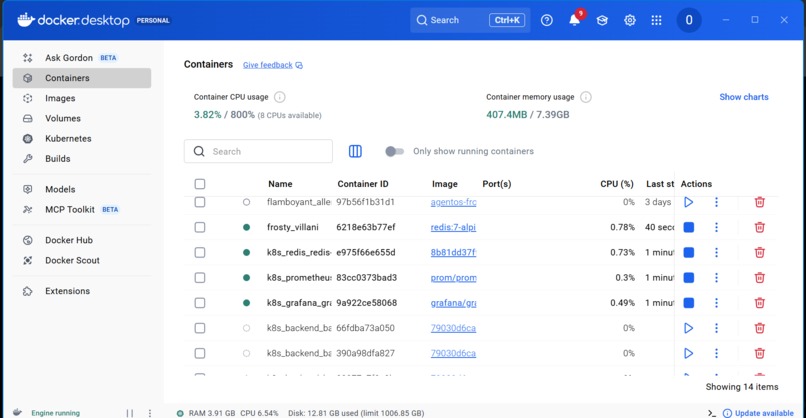This screenshot has width=806, height=418.
Task: Open Settings gear icon
Action: pos(630,20)
